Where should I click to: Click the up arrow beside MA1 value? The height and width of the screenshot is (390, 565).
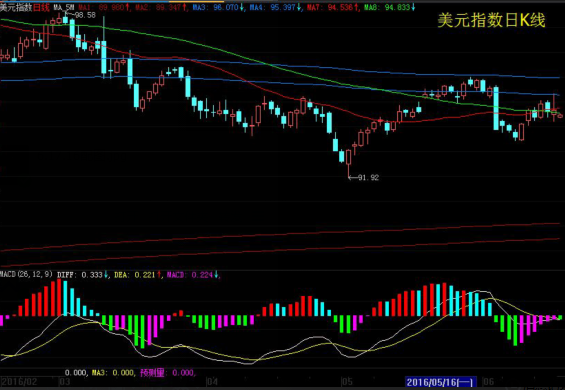(x=128, y=7)
